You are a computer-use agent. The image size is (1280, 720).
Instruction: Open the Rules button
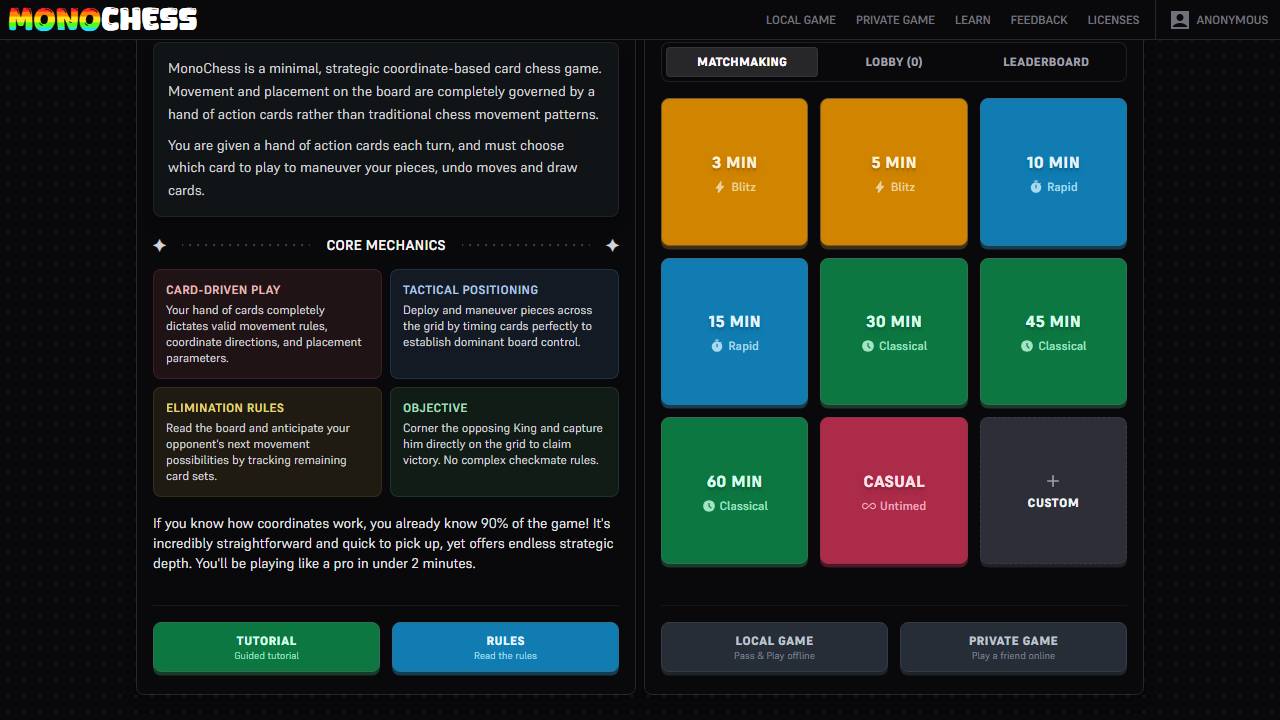point(505,647)
